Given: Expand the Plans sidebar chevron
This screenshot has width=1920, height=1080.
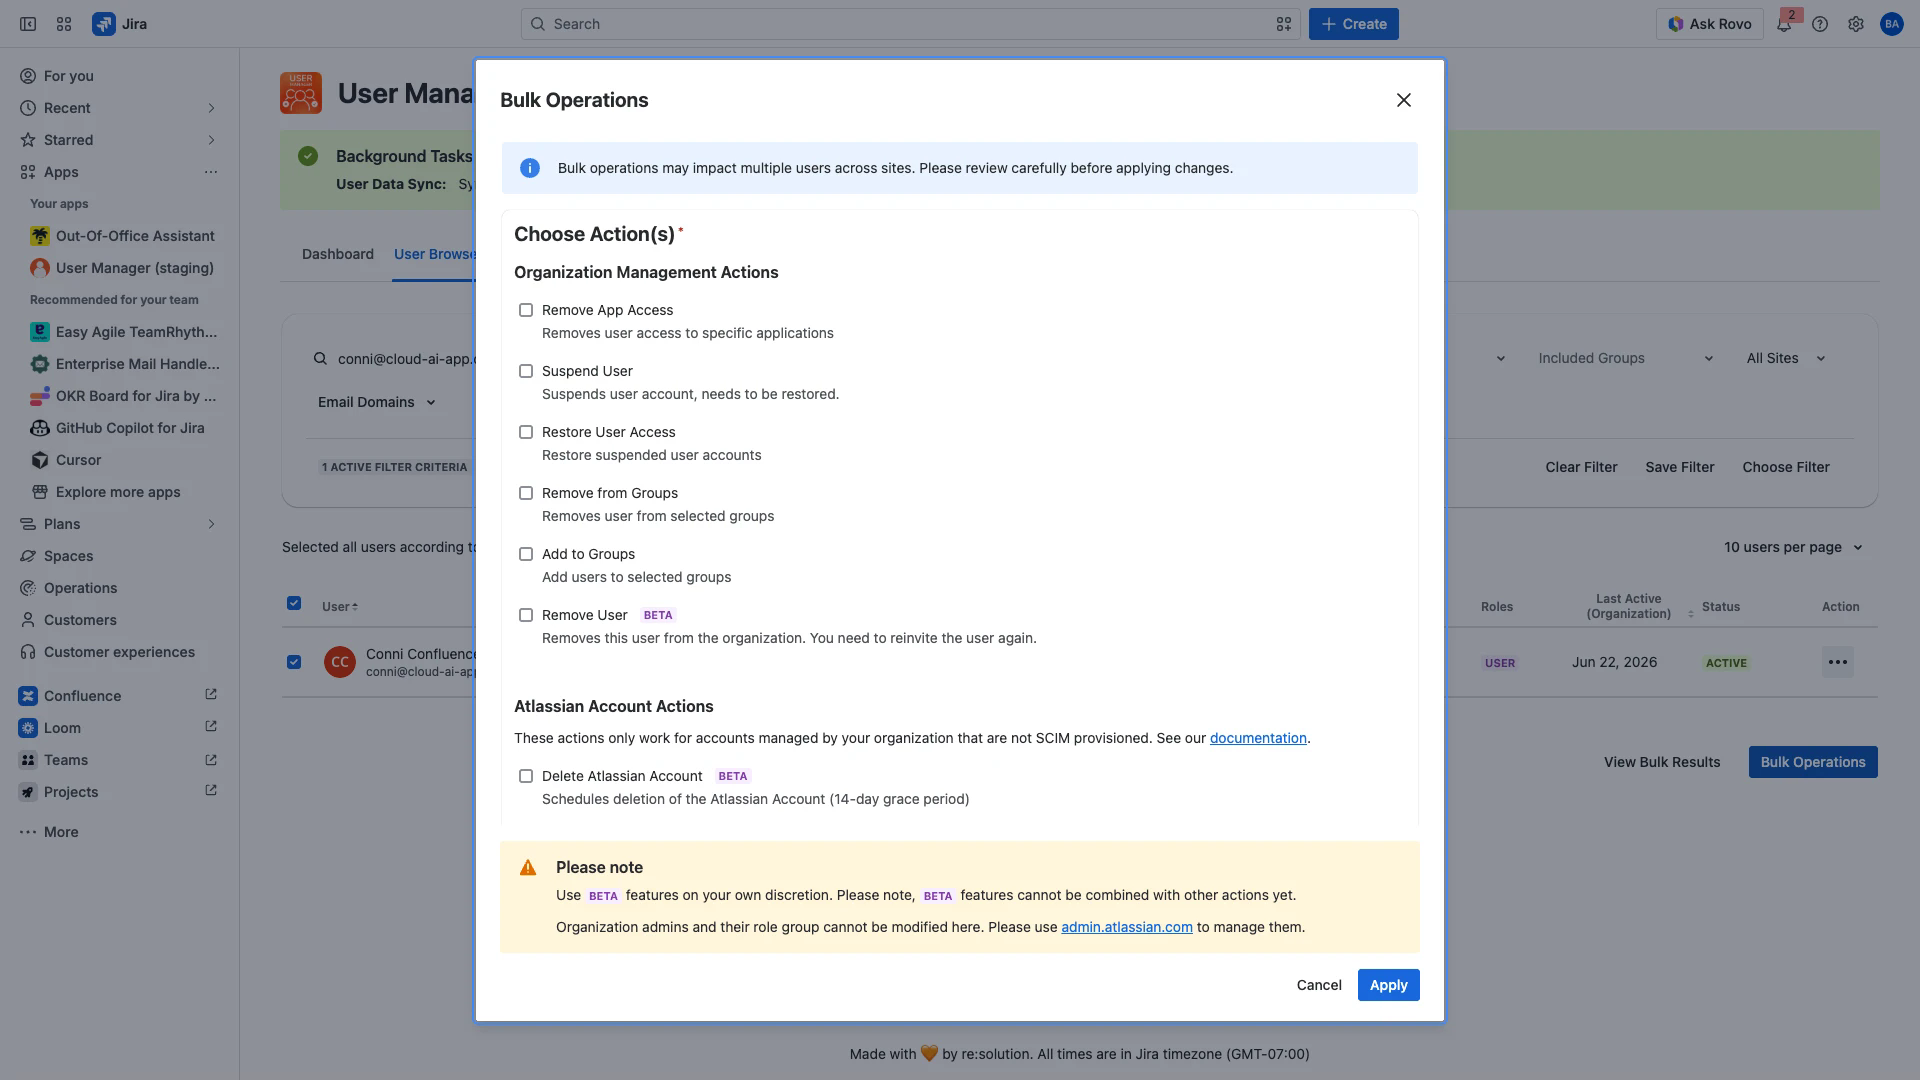Looking at the screenshot, I should [x=211, y=524].
